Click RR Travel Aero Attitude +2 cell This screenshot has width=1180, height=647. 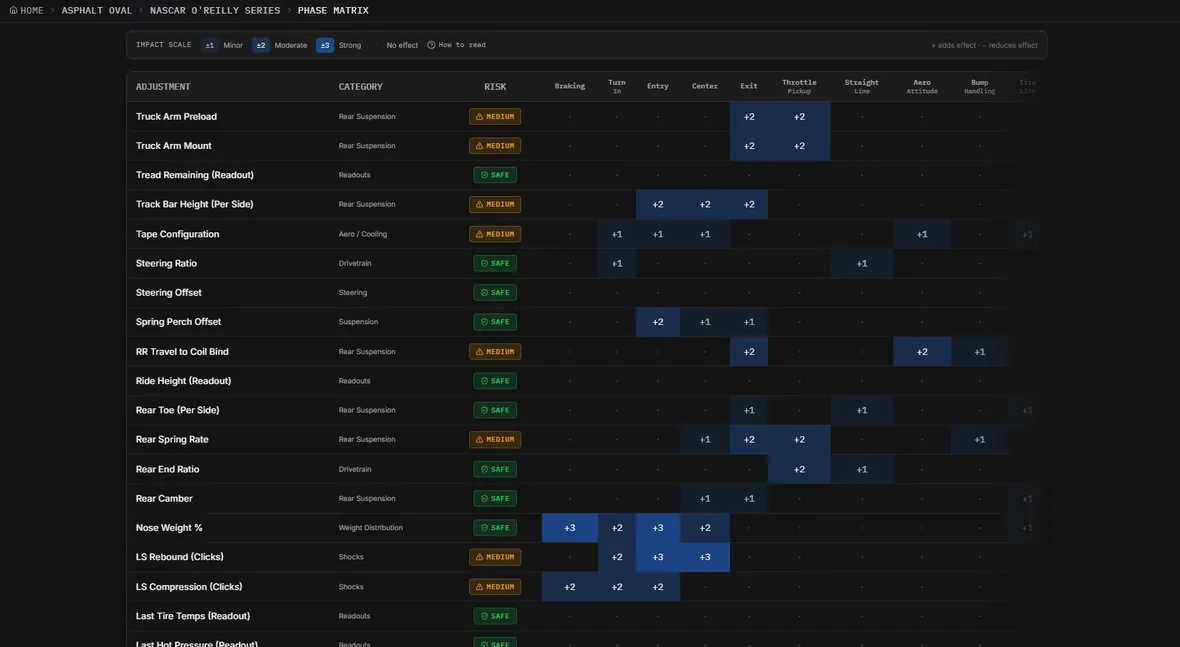(x=922, y=351)
